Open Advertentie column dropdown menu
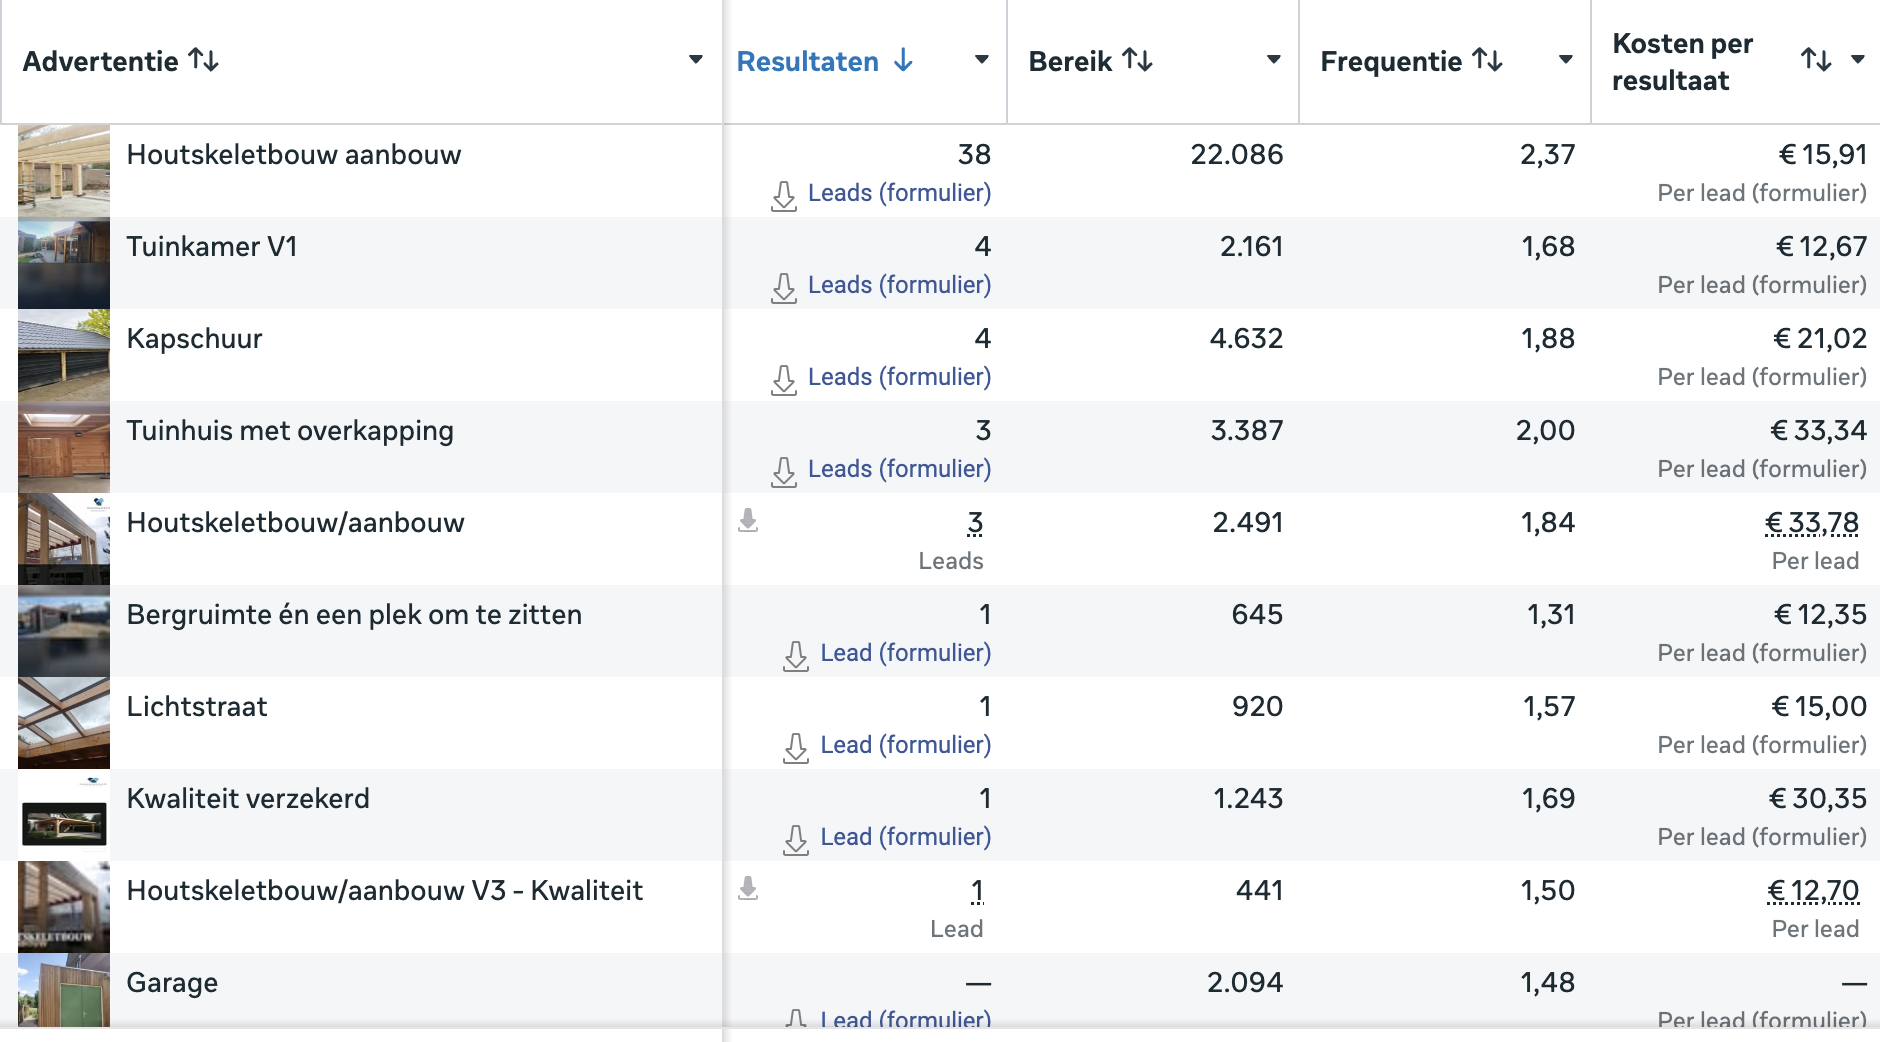Screen dimensions: 1880x1042 coord(696,60)
